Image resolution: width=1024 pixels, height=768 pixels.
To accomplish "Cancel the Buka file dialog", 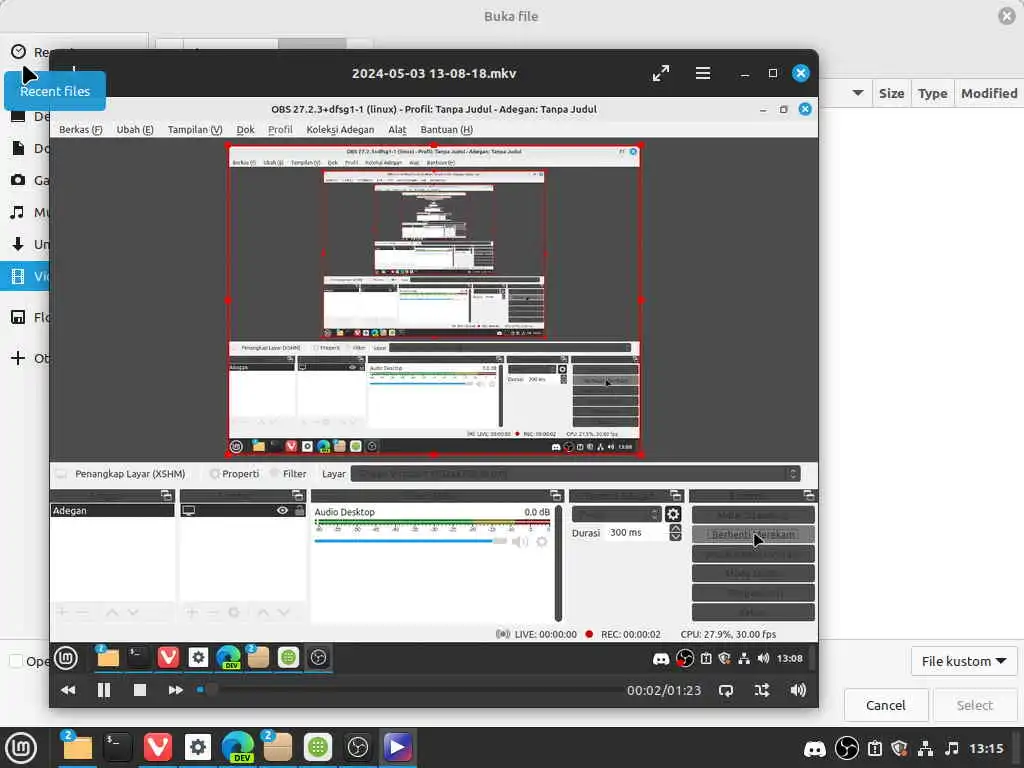I will [886, 705].
